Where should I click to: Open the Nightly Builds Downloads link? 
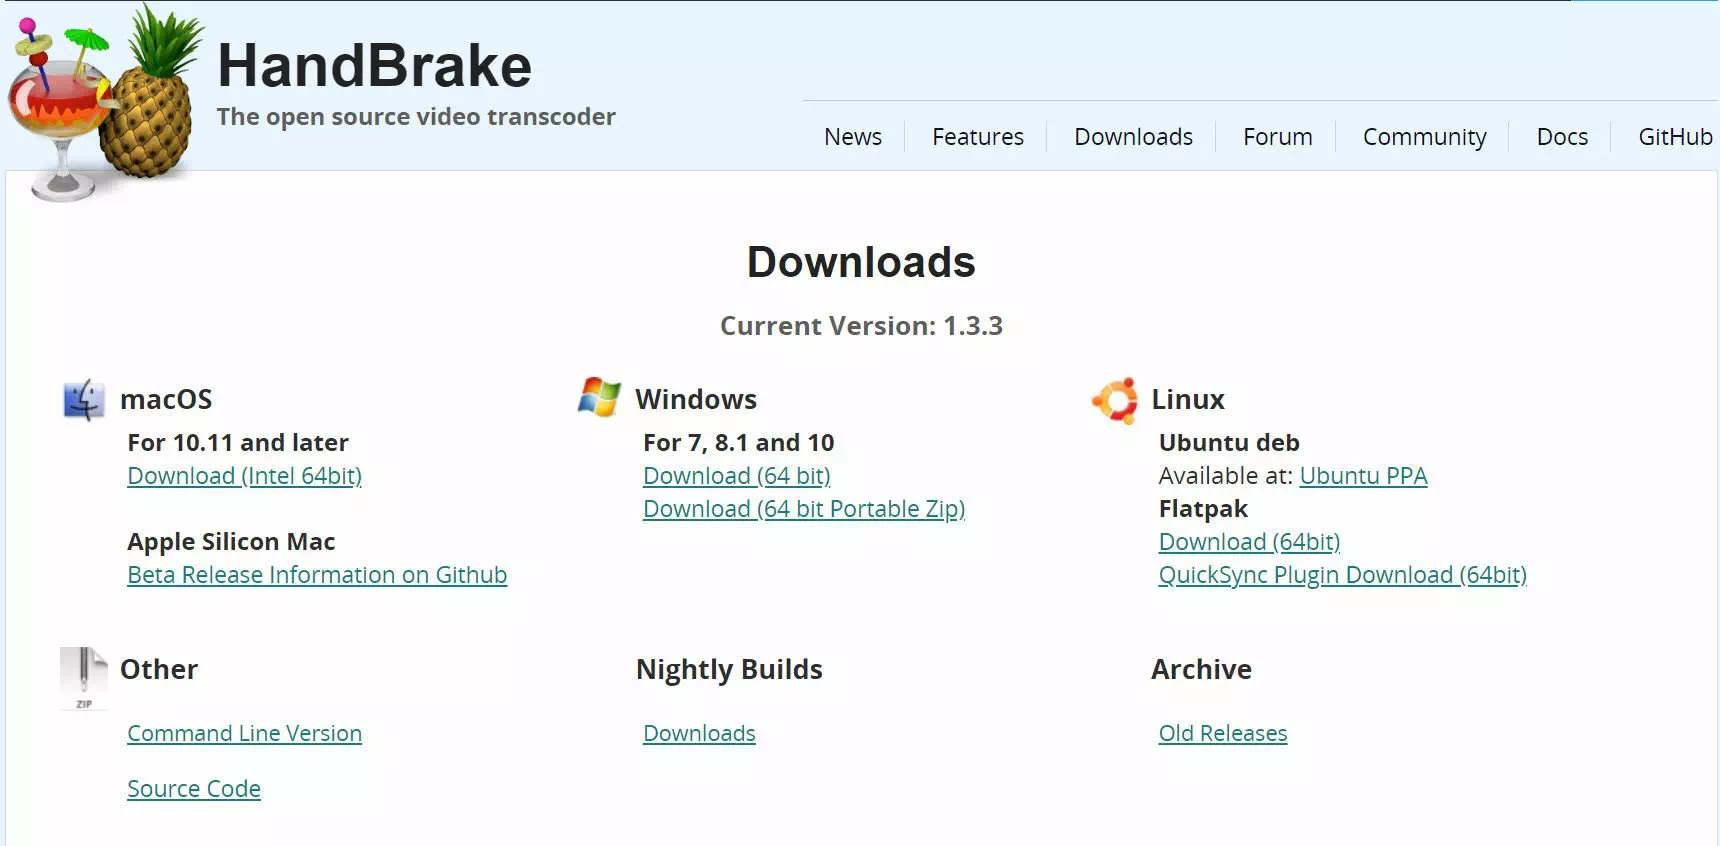pyautogui.click(x=699, y=733)
